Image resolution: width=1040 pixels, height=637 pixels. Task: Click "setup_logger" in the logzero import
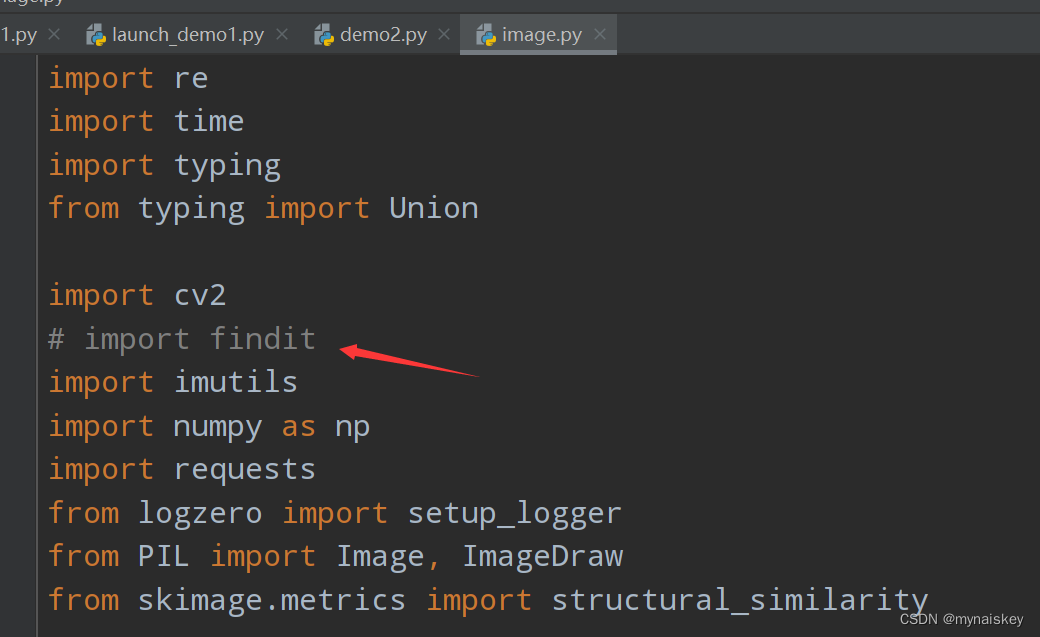pyautogui.click(x=514, y=513)
